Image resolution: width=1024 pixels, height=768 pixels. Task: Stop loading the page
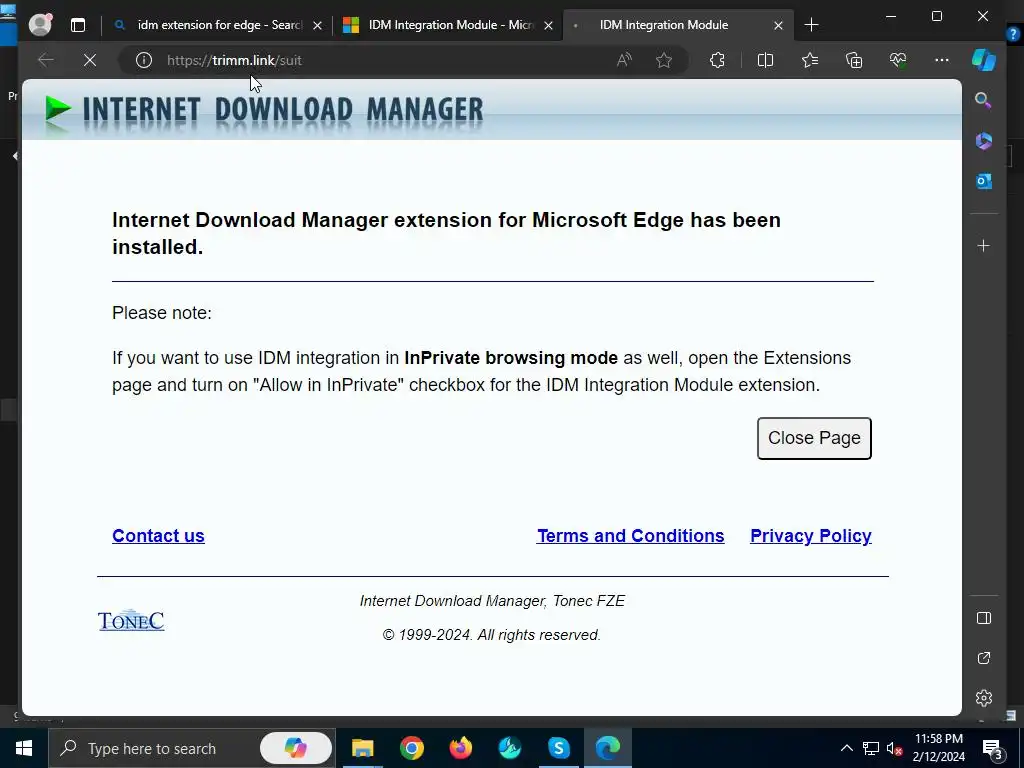(x=90, y=60)
